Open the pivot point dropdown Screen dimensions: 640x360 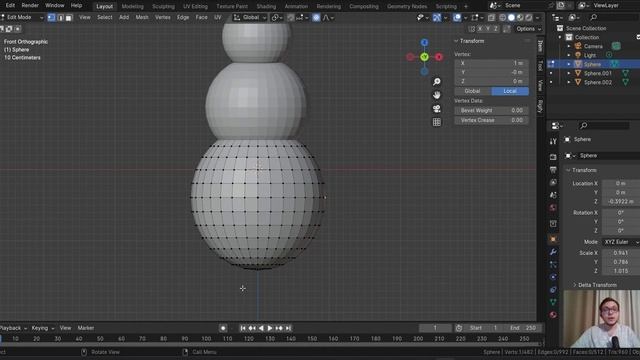point(277,18)
